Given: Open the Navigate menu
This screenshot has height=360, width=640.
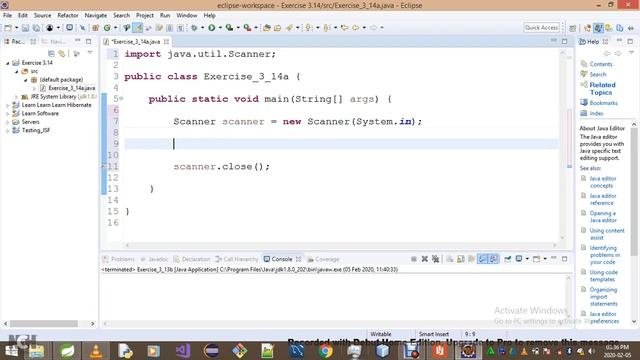Looking at the screenshot, I should (x=96, y=15).
